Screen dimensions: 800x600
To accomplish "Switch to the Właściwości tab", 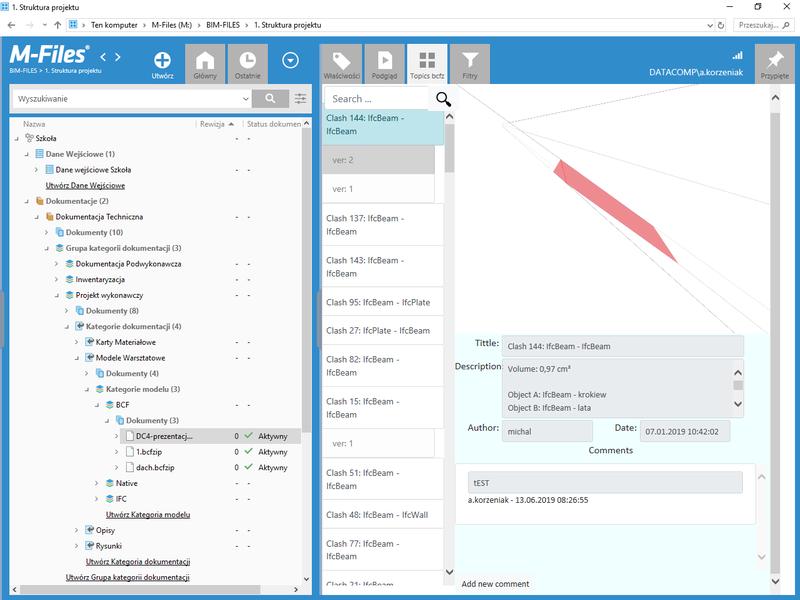I will 341,62.
